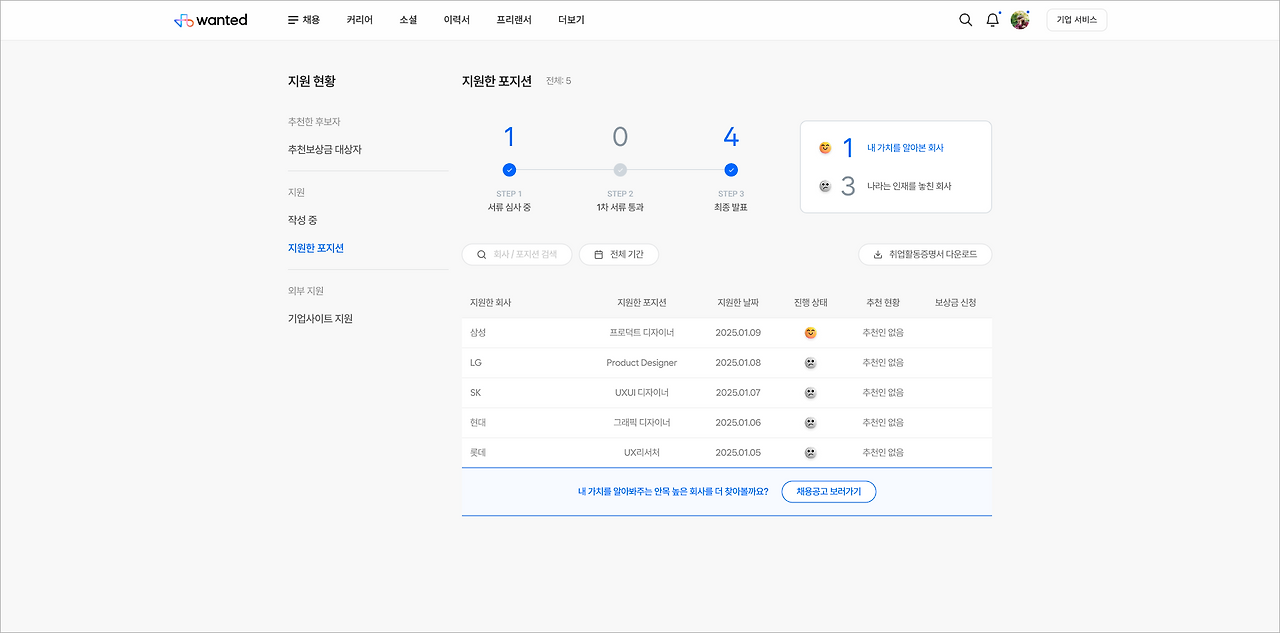Go to the 이력서 menu
The width and height of the screenshot is (1280, 633).
(456, 20)
